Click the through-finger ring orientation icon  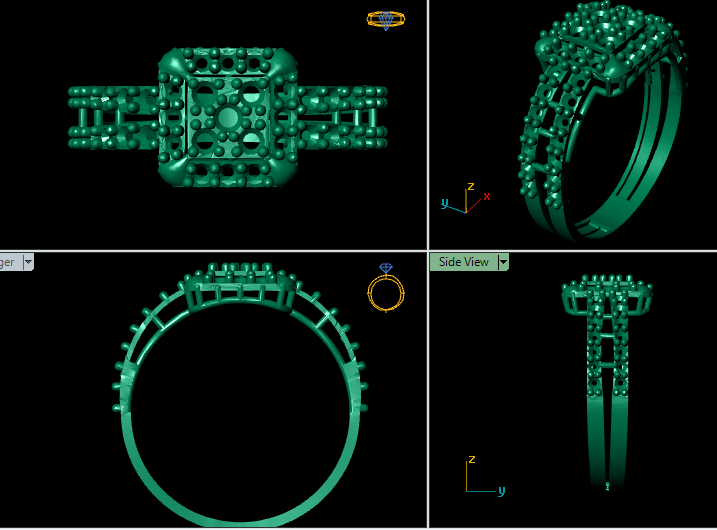click(x=386, y=289)
